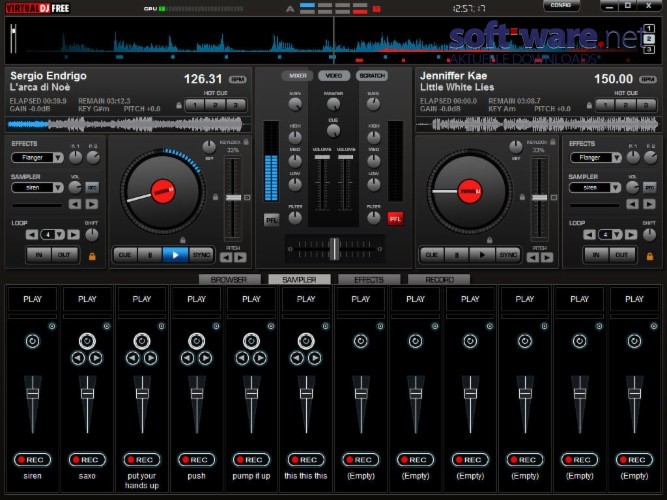Hit the left deck CUE button
This screenshot has width=667, height=500.
(x=125, y=255)
